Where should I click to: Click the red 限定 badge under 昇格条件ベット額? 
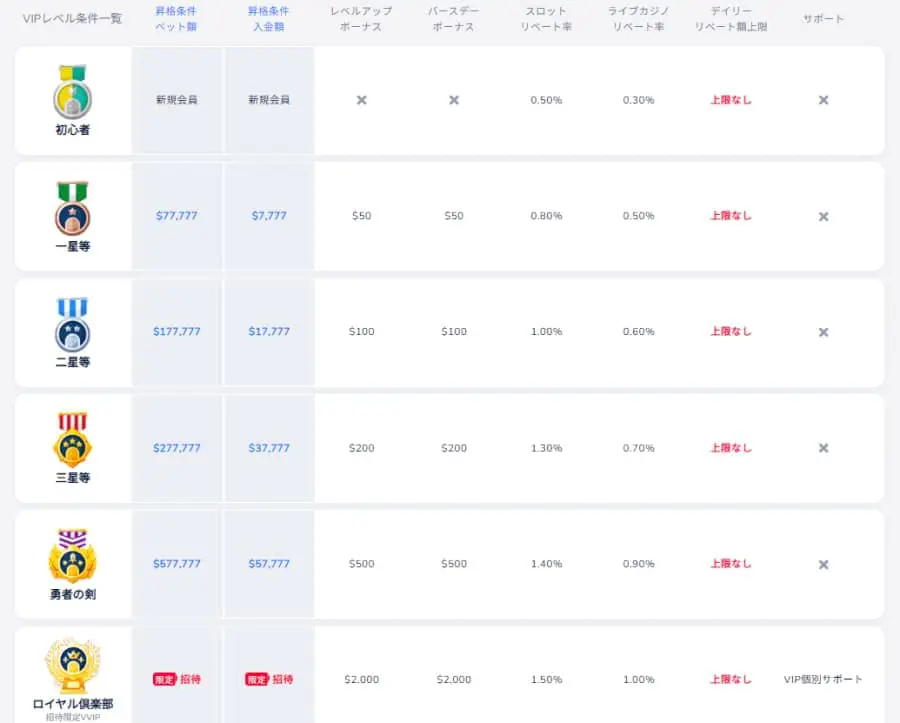(164, 679)
